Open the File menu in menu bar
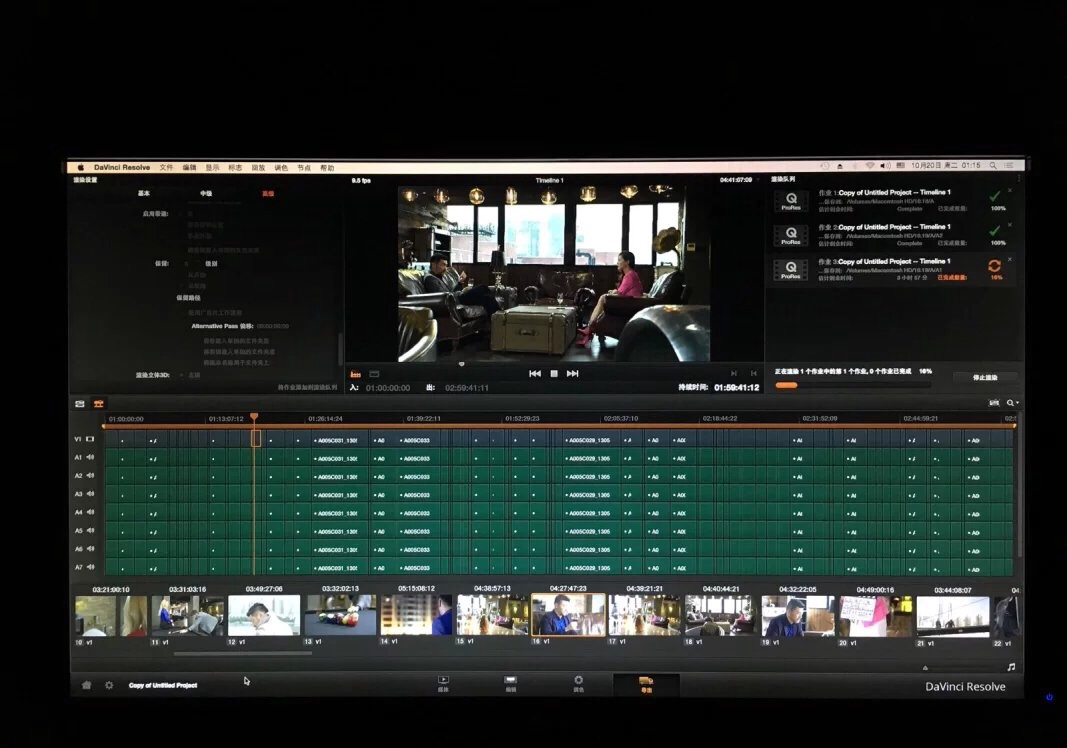 166,167
